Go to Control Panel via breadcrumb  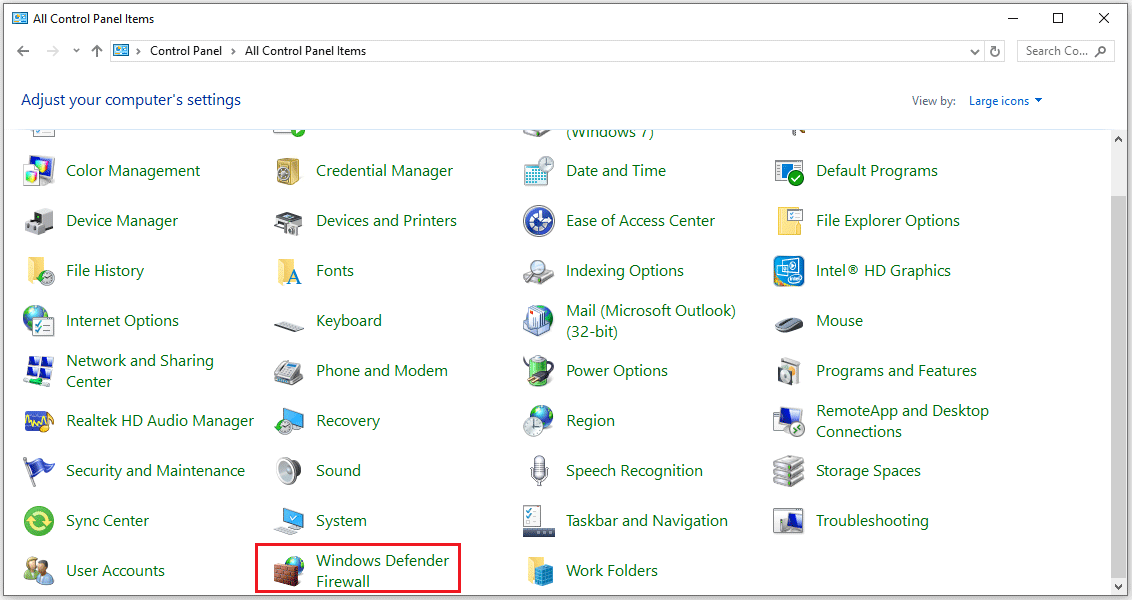(186, 50)
